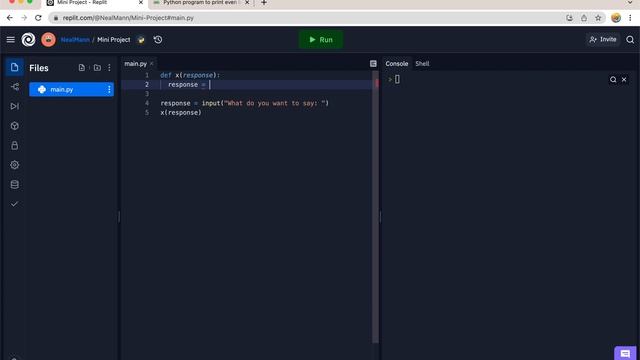Open the Settings gear icon
640x360 pixels.
(x=15, y=165)
